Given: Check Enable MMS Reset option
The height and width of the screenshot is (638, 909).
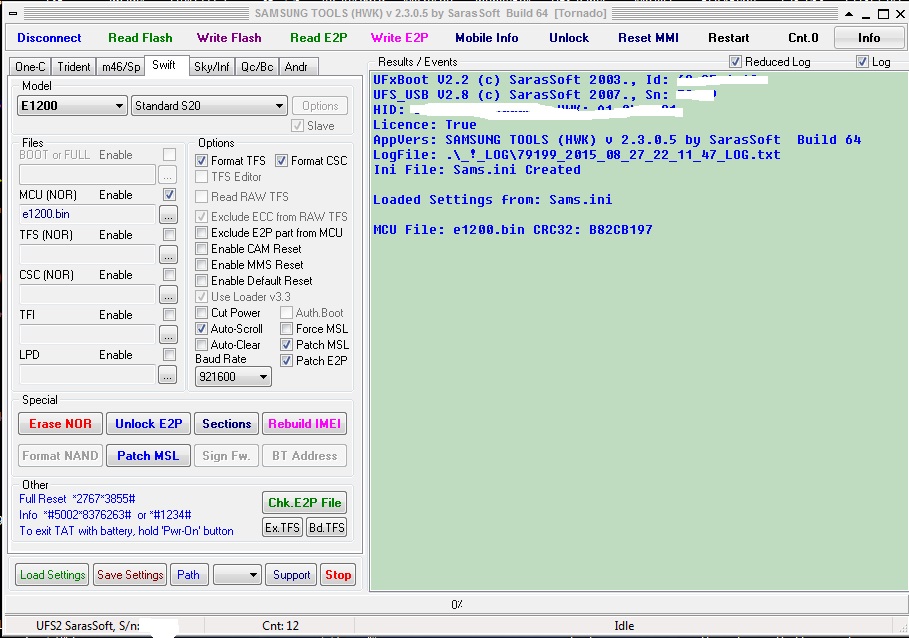Looking at the screenshot, I should tap(201, 265).
